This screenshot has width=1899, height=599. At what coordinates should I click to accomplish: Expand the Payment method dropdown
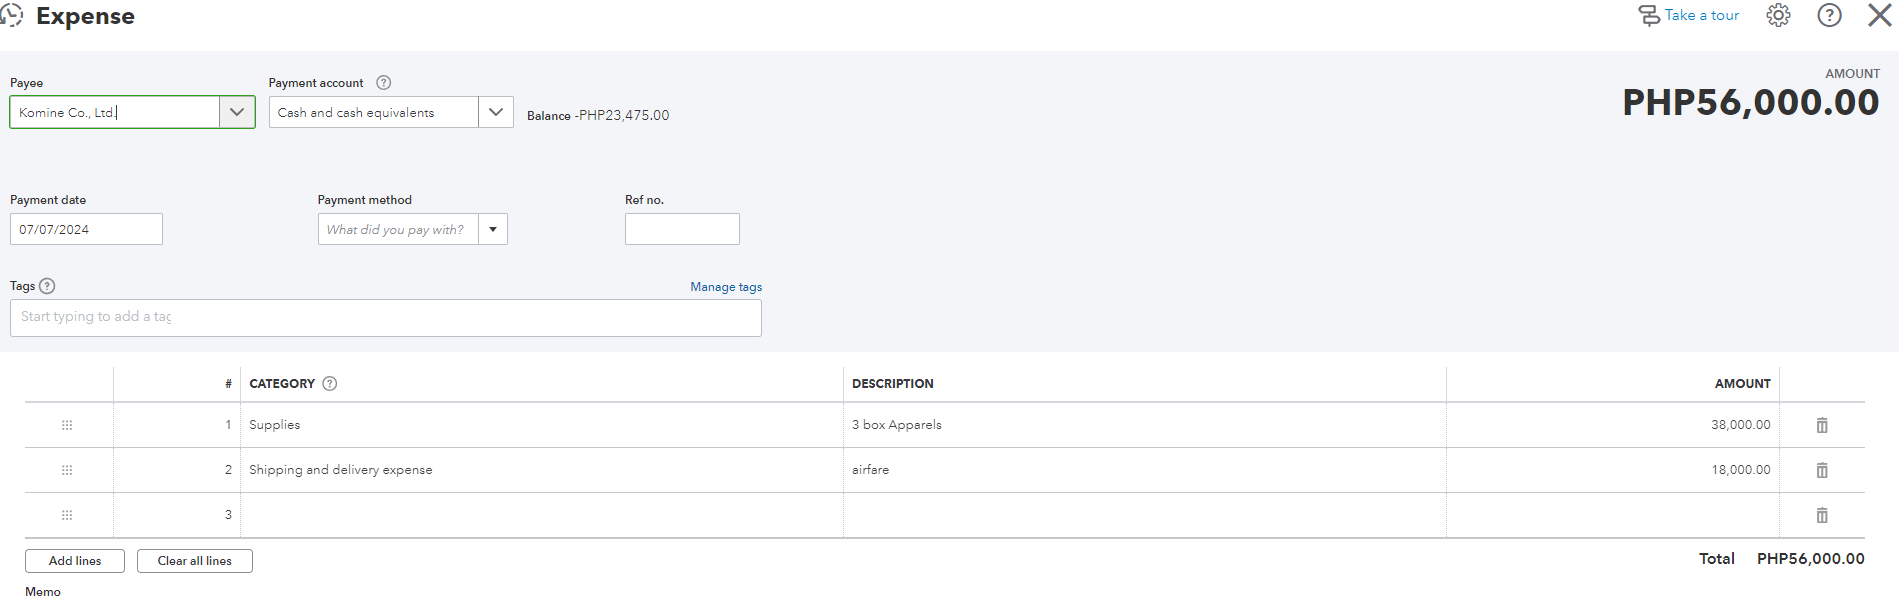point(493,230)
